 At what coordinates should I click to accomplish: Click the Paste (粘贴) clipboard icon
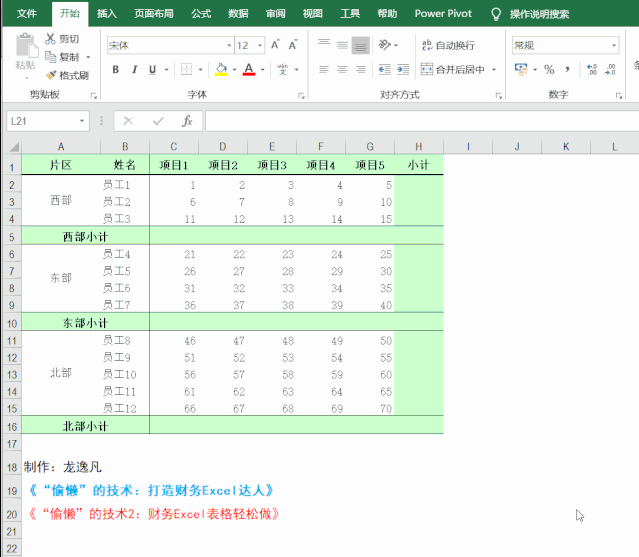point(26,46)
